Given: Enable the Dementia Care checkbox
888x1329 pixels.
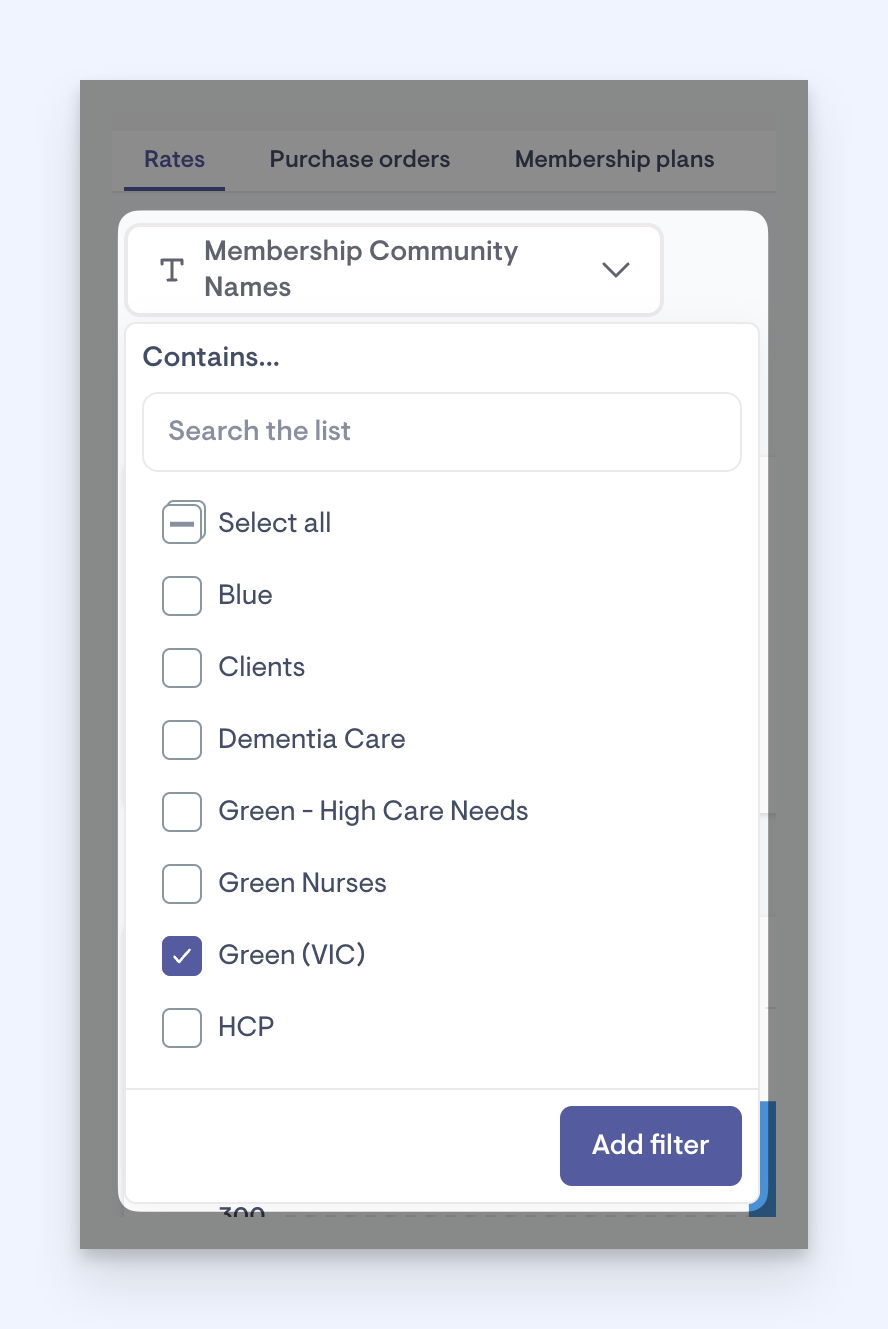Looking at the screenshot, I should point(182,739).
